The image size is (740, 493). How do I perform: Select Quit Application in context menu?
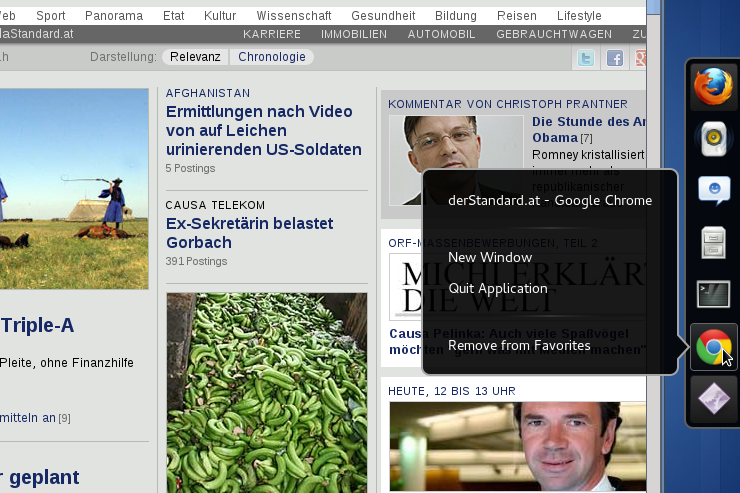[x=498, y=288]
